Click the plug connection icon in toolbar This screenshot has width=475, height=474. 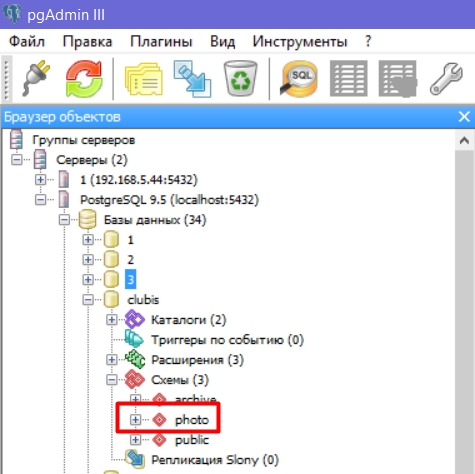(36, 78)
